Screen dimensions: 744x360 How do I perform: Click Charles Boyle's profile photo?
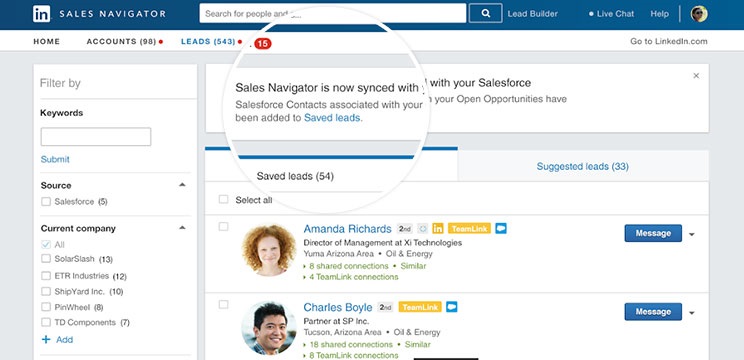point(269,328)
